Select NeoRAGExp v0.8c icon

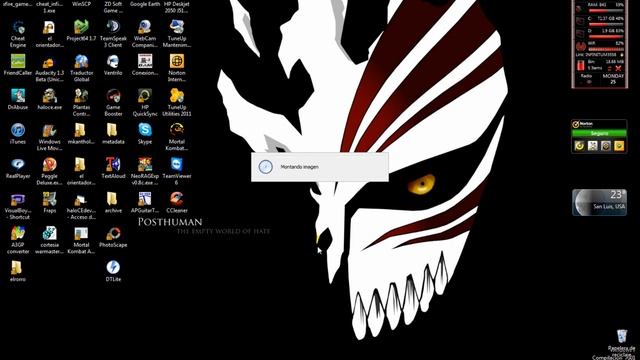pos(144,171)
